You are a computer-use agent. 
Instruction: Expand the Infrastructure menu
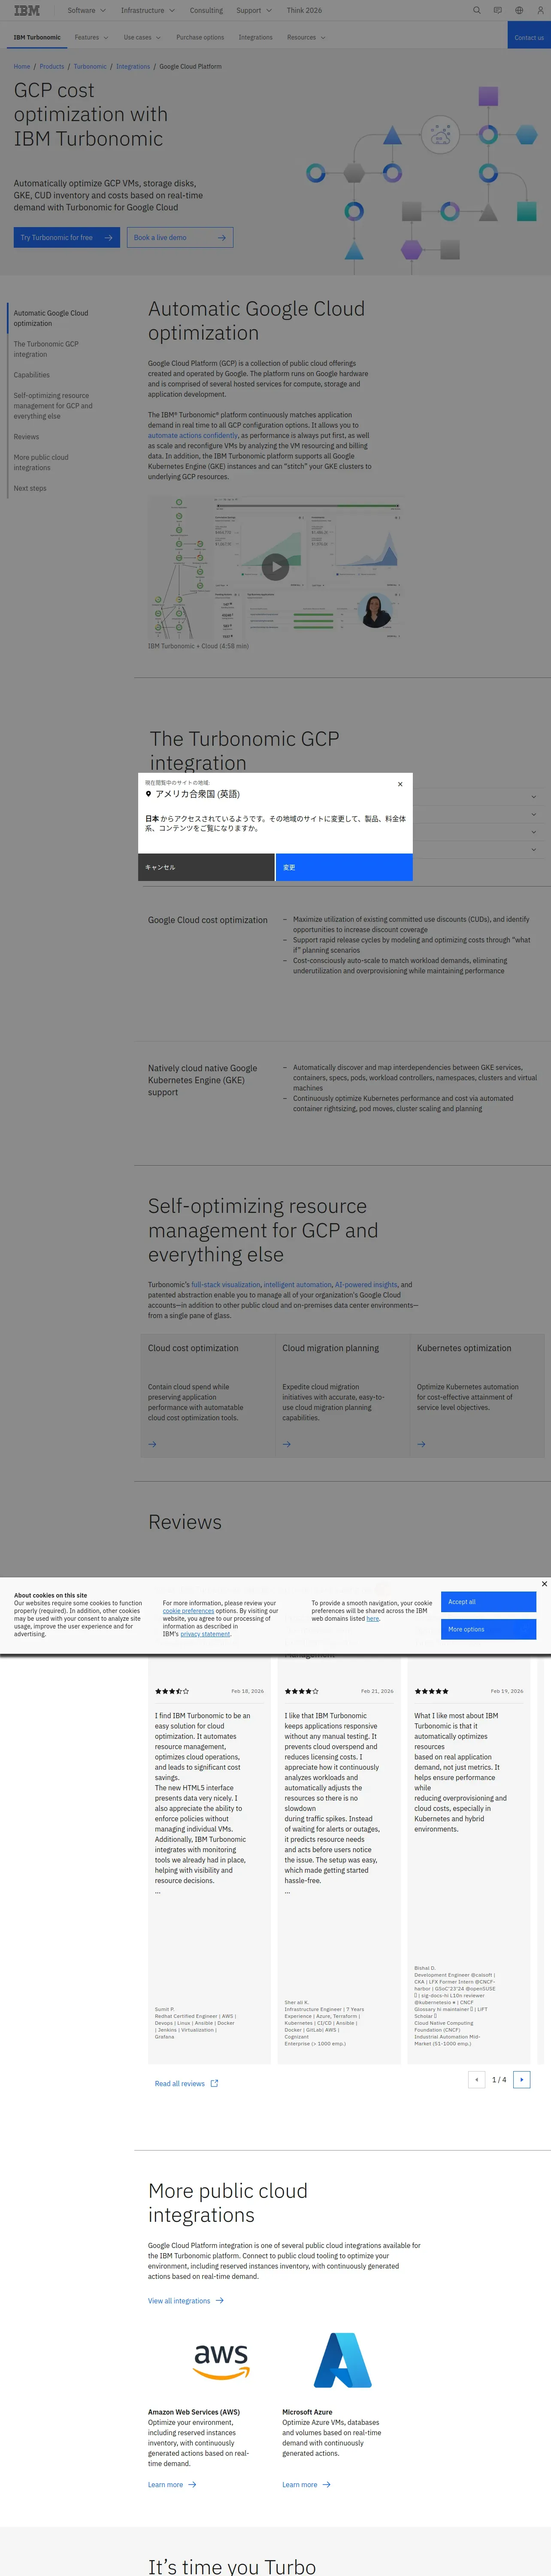point(147,10)
